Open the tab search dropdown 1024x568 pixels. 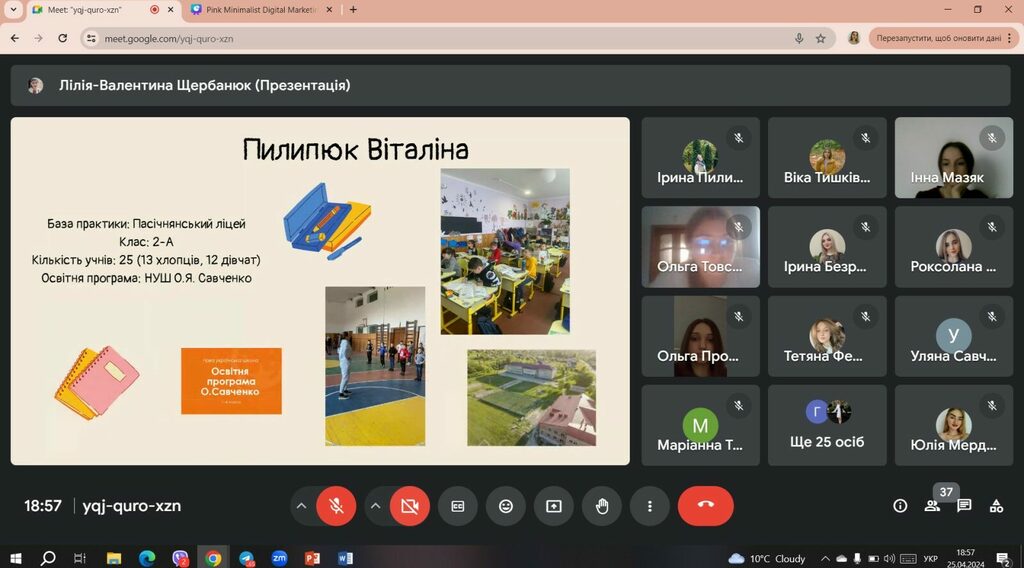(13, 10)
